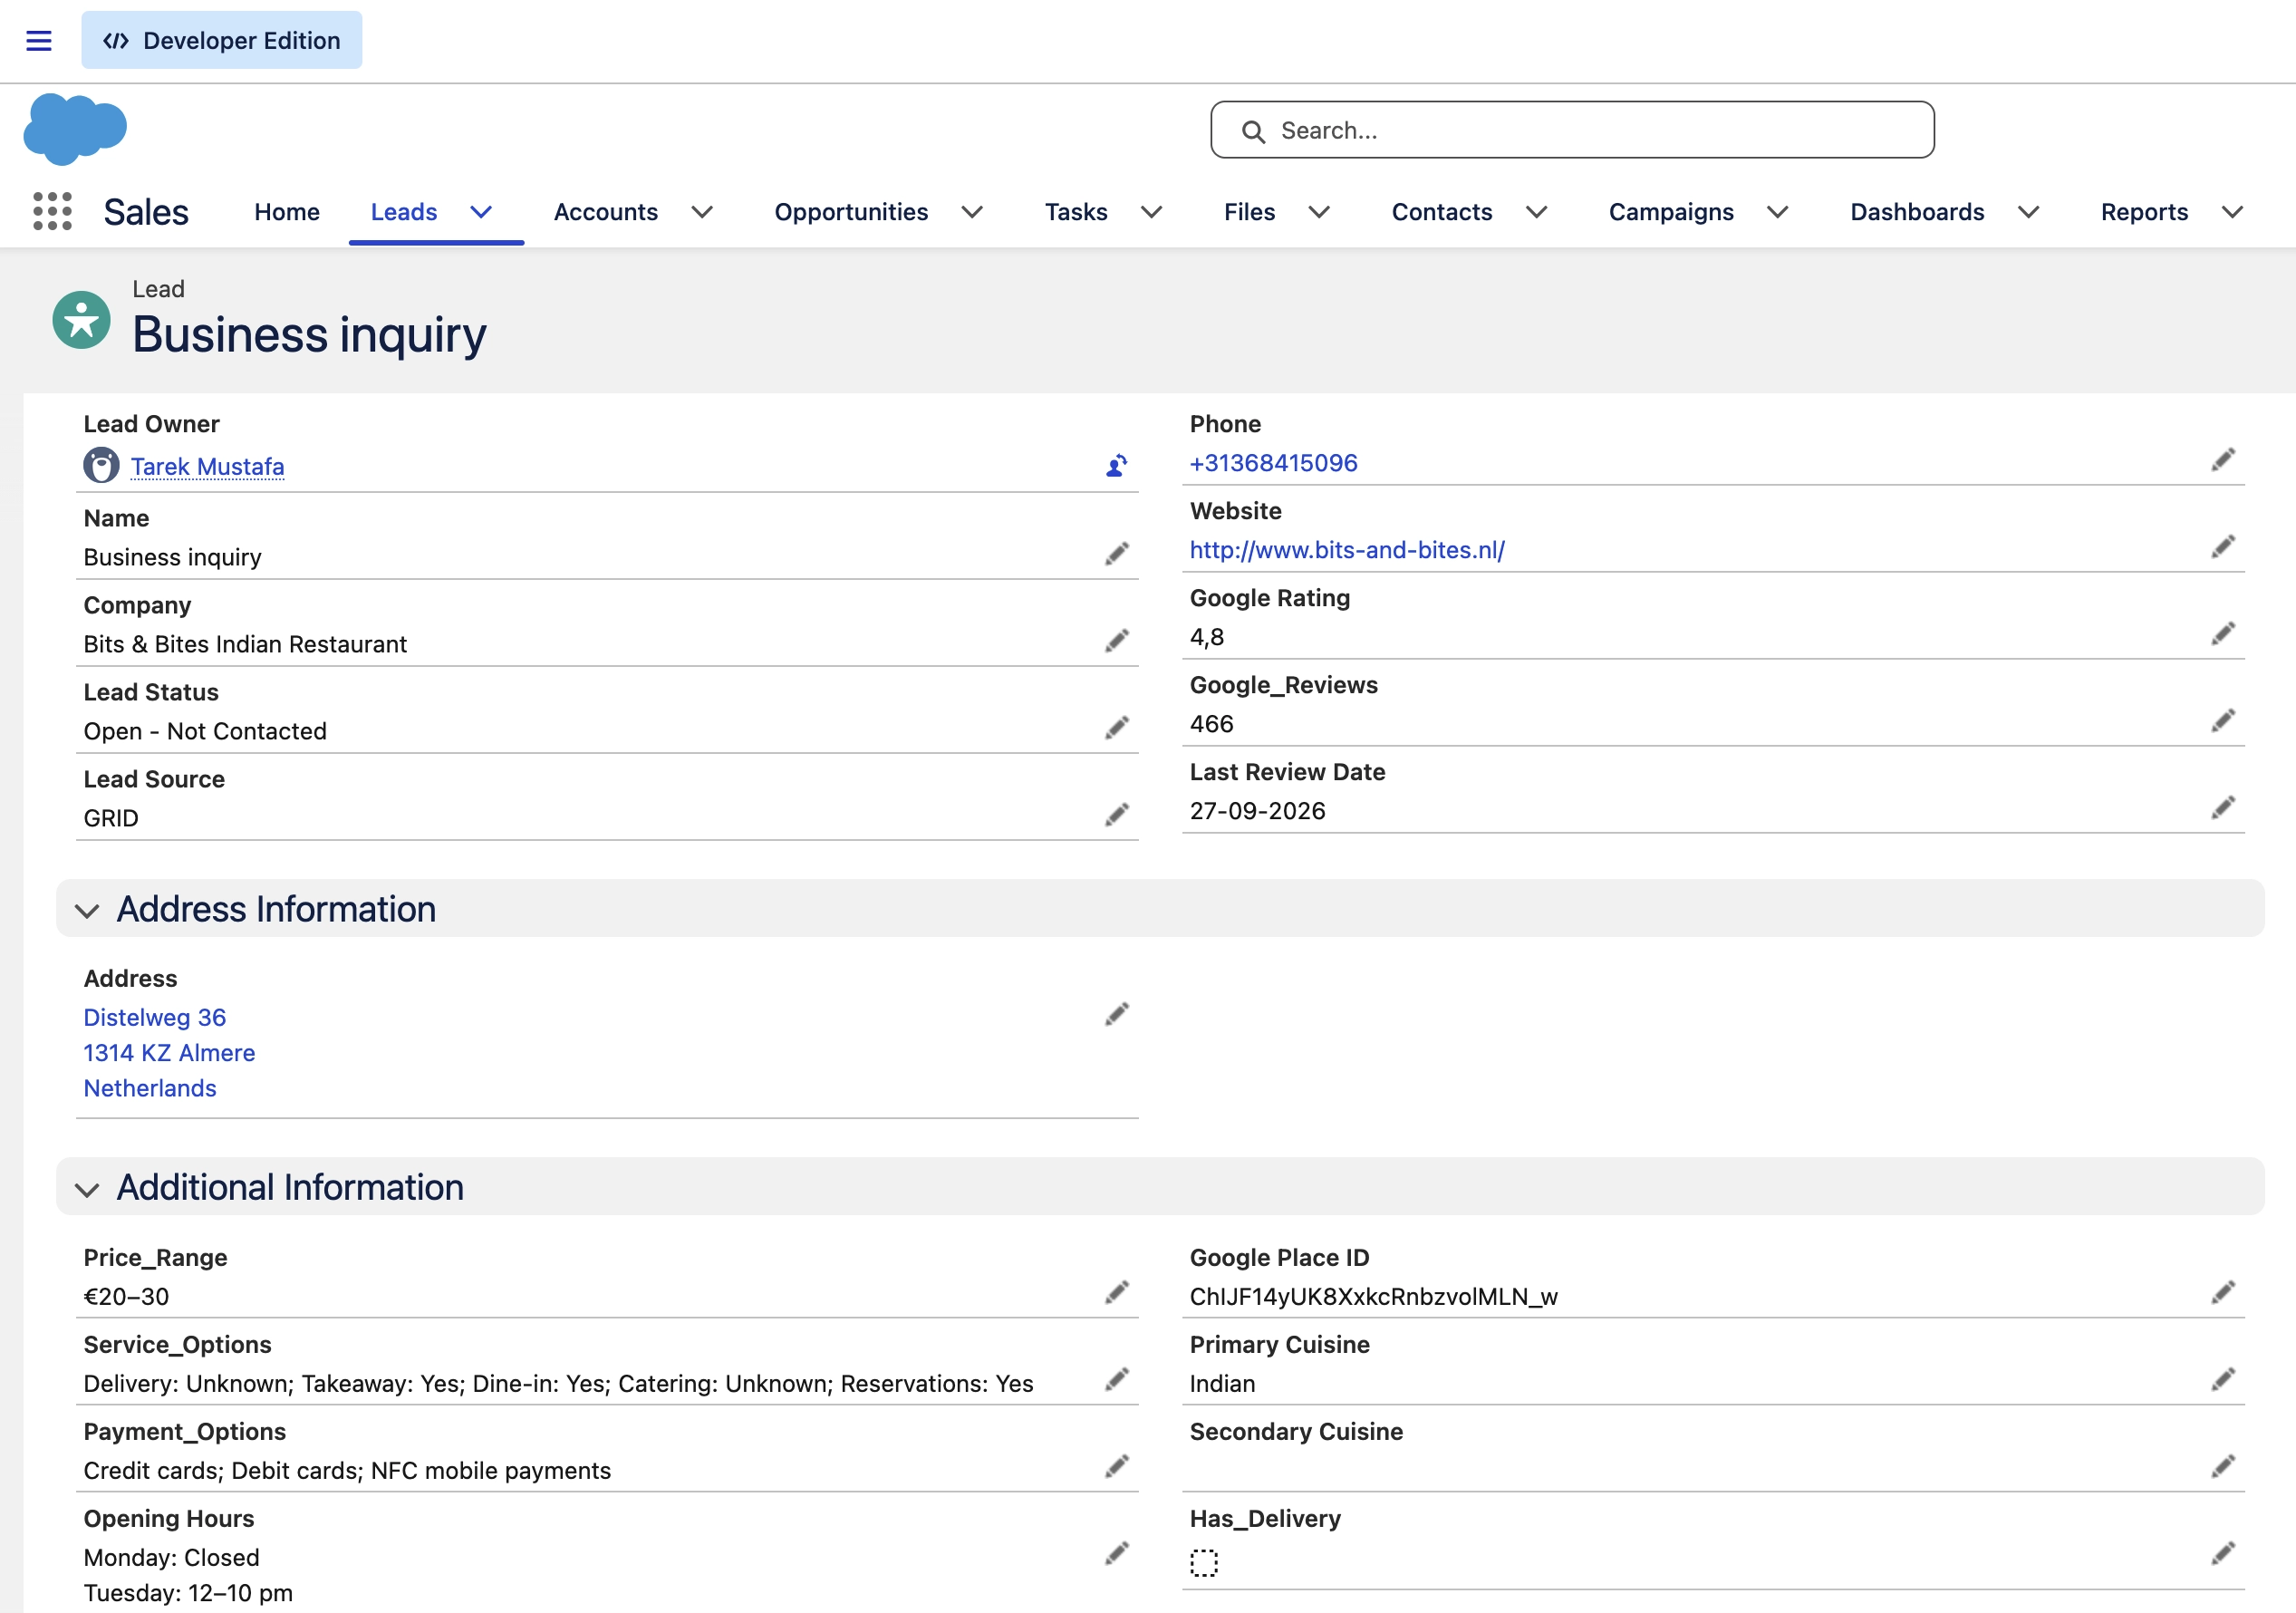Screen dimensions: 2296x1613
Task: Open the Tasks tab dropdown arrow
Action: point(1152,212)
